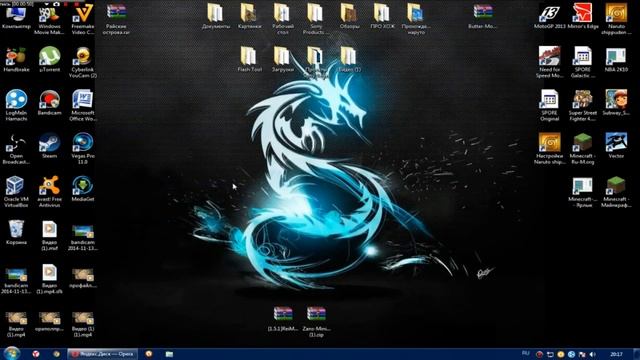Click the RU language indicator
This screenshot has height=360, width=640.
[x=525, y=353]
